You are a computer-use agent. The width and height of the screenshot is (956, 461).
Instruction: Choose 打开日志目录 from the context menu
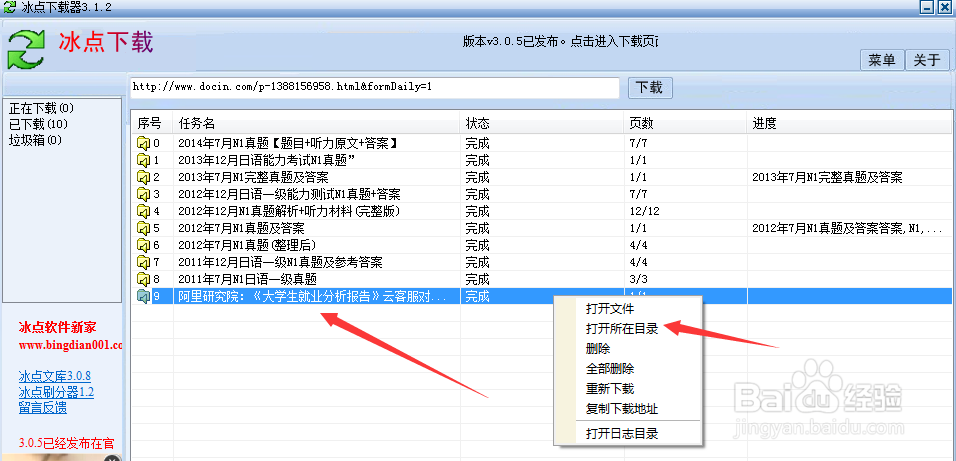click(x=622, y=434)
